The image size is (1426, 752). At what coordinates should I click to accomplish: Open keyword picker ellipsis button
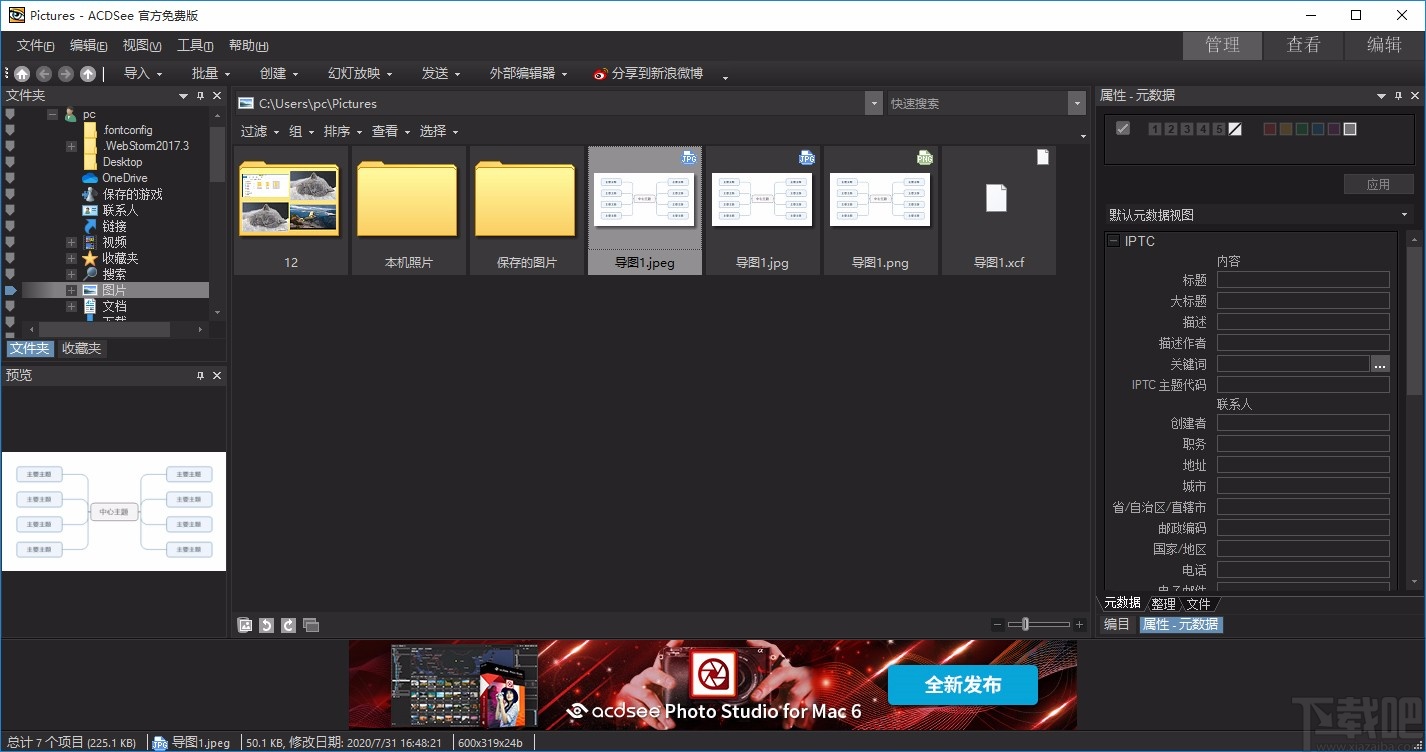click(x=1380, y=364)
